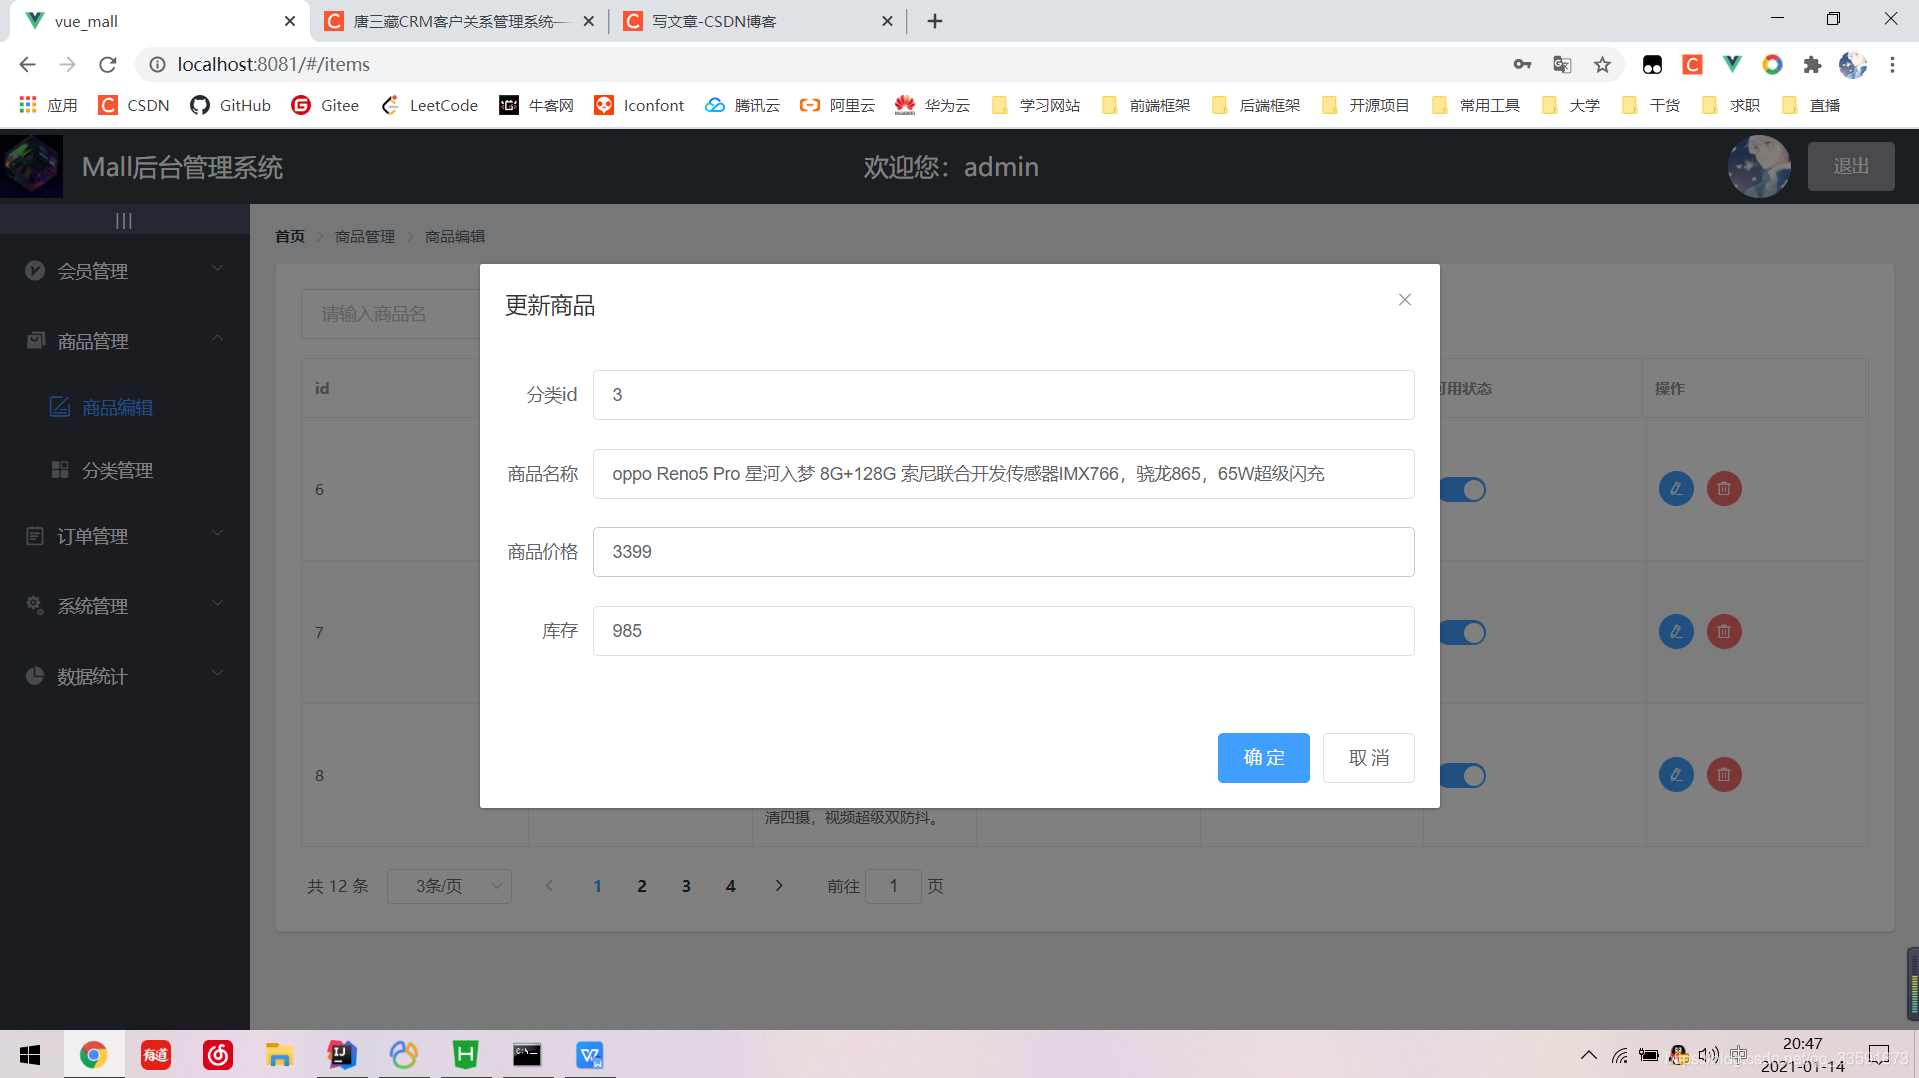Open 常用工具 bookmark folder
Viewport: 1919px width, 1078px height.
pos(1476,106)
